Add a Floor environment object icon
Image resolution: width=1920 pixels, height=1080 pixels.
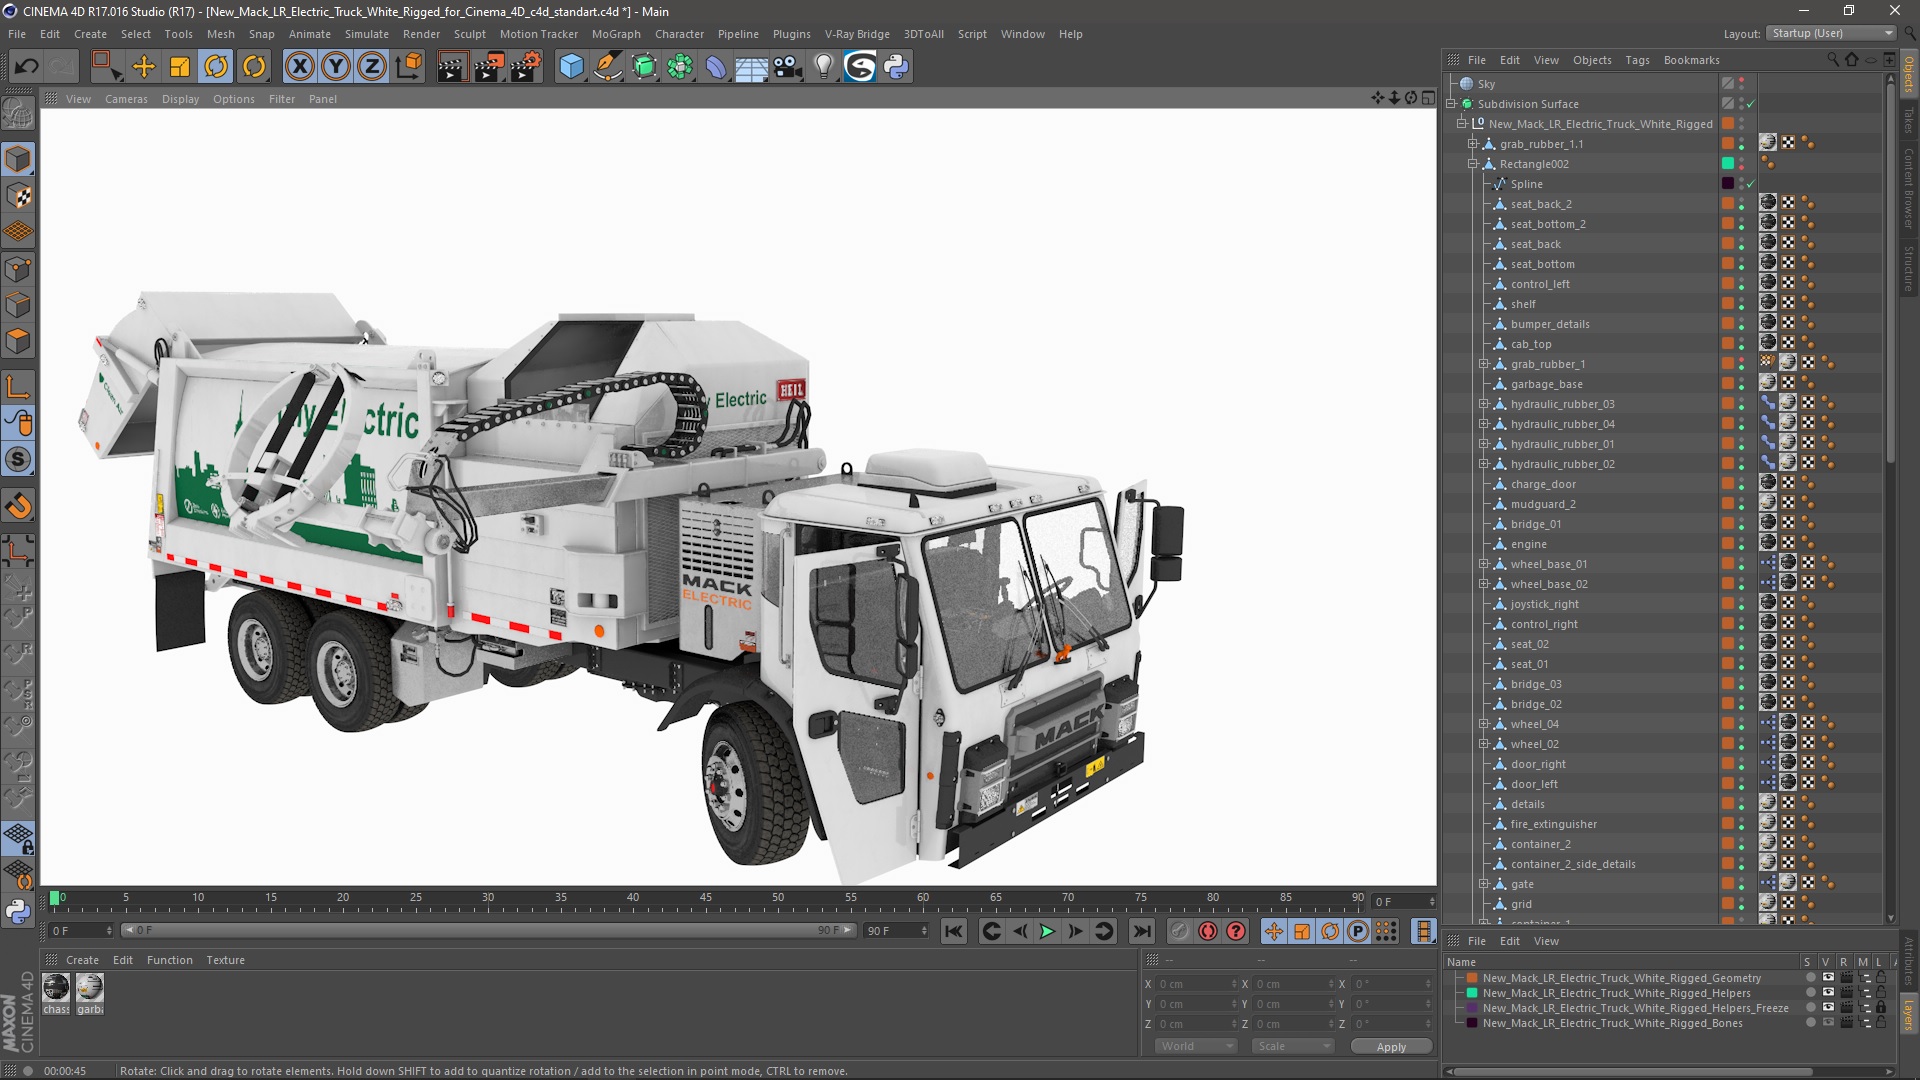[751, 67]
